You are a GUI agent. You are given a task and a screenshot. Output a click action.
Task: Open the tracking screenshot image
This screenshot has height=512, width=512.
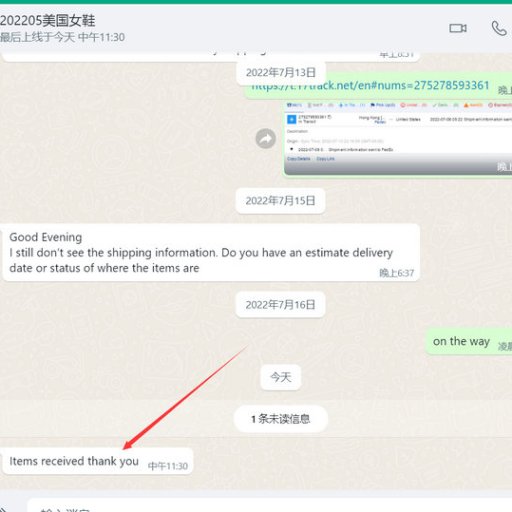pyautogui.click(x=398, y=138)
